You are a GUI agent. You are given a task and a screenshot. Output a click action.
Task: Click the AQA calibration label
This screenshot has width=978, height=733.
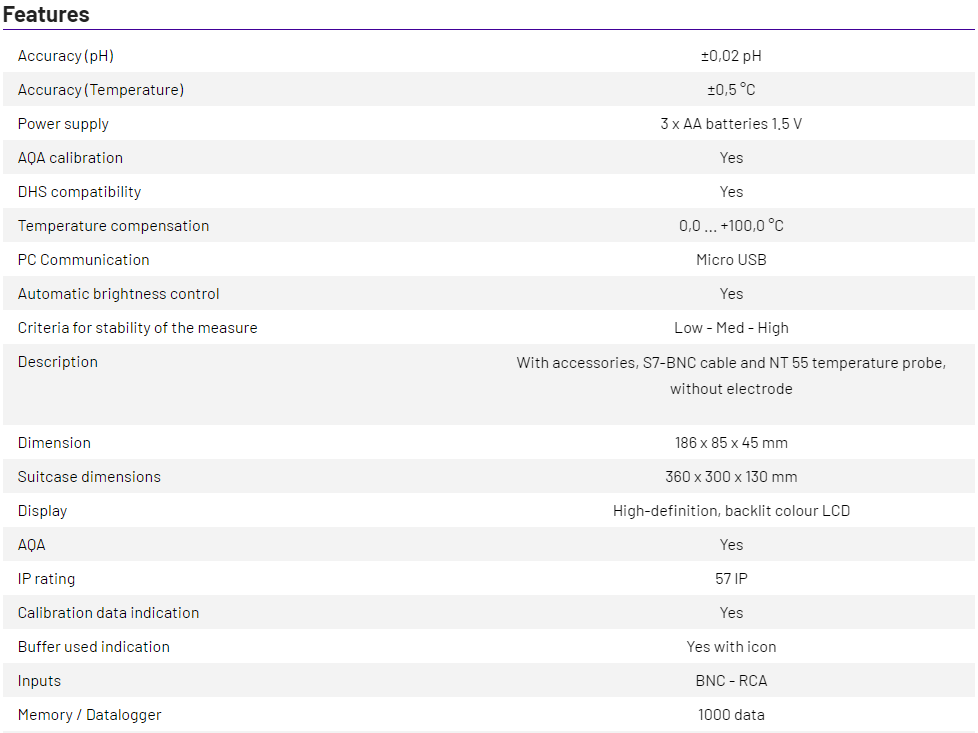[x=70, y=158]
